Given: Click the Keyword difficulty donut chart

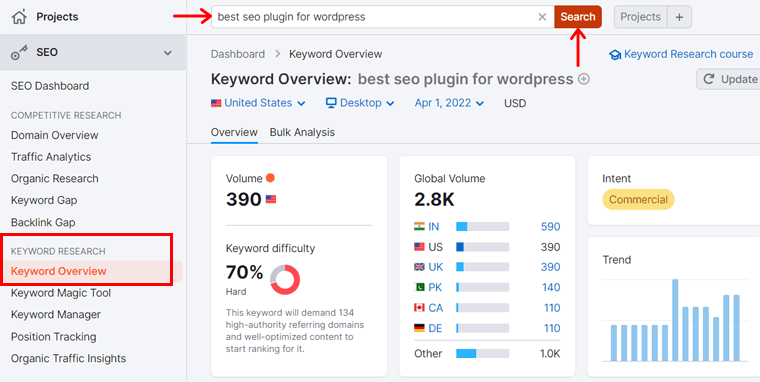Looking at the screenshot, I should [x=285, y=280].
